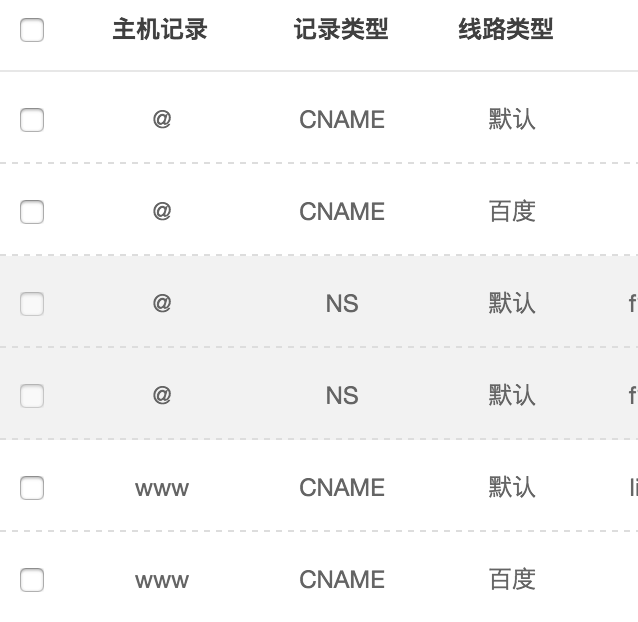Click the 主机记录 column header
Image resolution: width=638 pixels, height=622 pixels.
(x=160, y=30)
